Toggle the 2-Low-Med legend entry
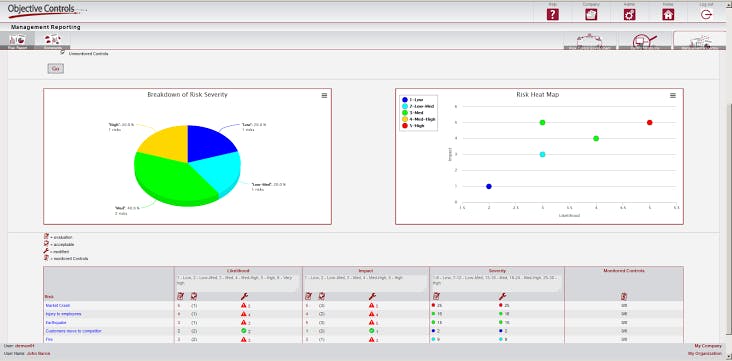 pos(417,106)
